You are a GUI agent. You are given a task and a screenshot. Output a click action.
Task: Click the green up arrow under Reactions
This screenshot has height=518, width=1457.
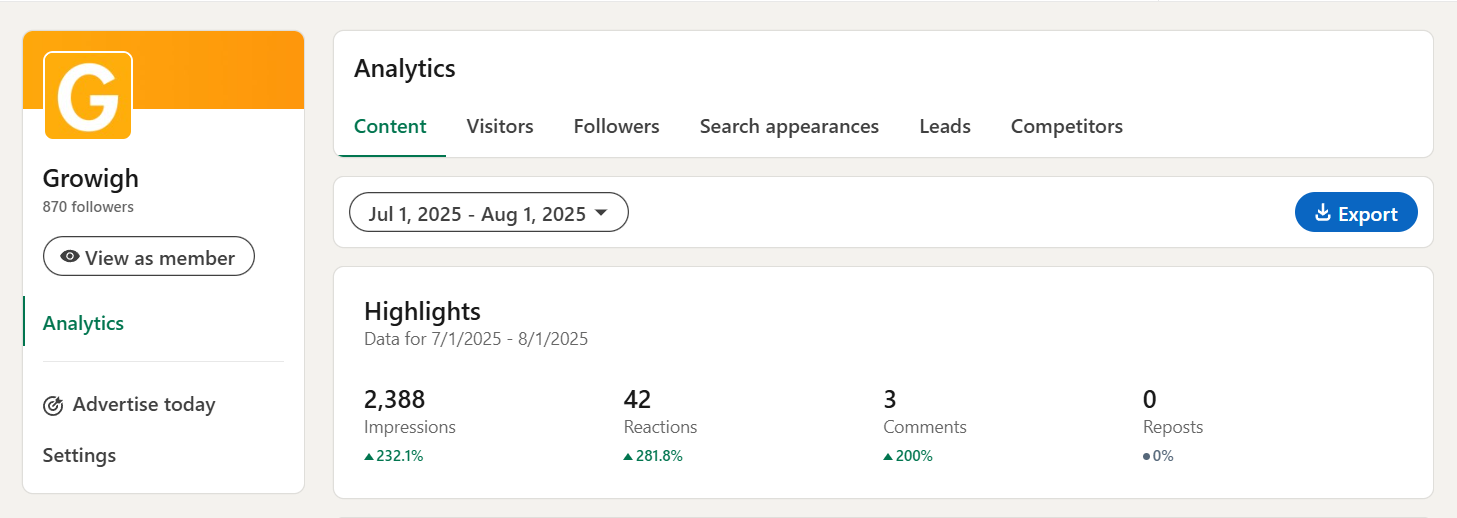pyautogui.click(x=628, y=456)
